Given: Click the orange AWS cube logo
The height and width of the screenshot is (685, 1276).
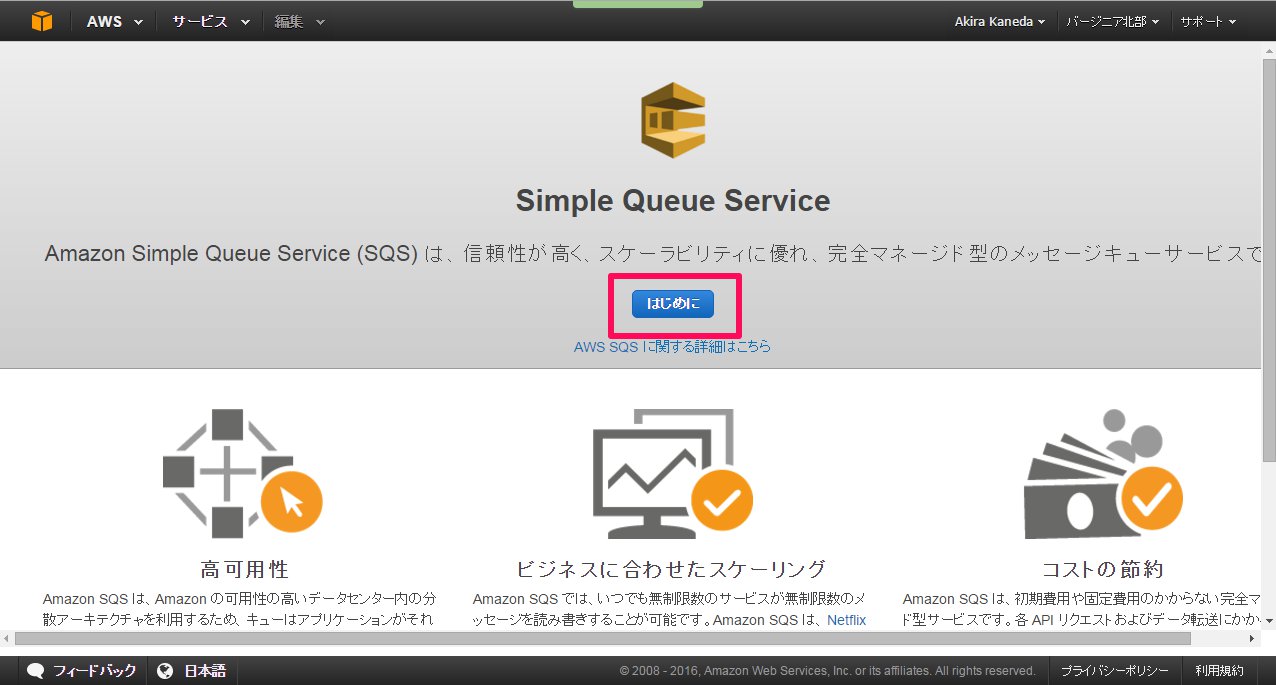Looking at the screenshot, I should 41,21.
